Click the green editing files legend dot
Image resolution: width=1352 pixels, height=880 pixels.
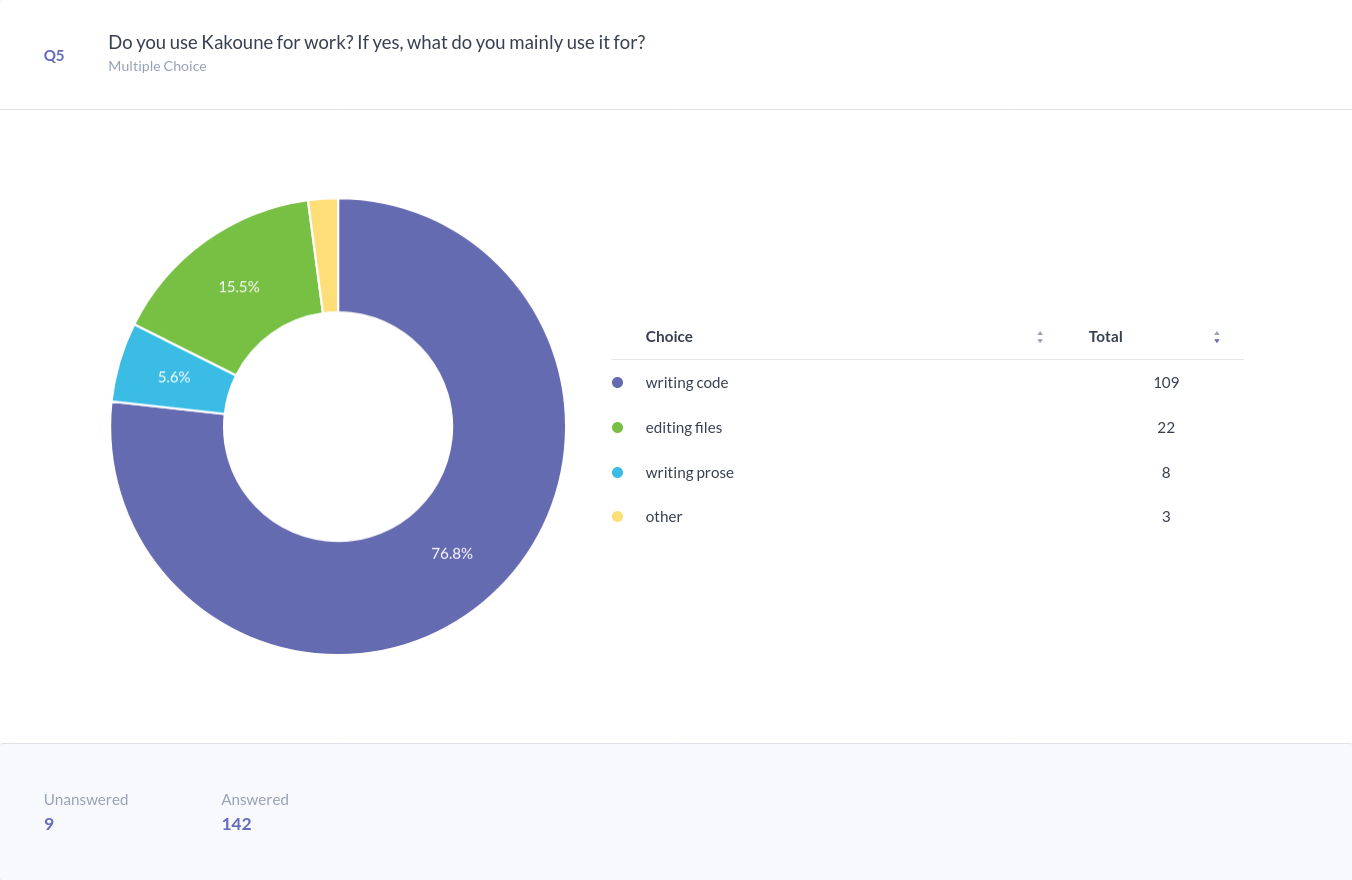[x=617, y=428]
